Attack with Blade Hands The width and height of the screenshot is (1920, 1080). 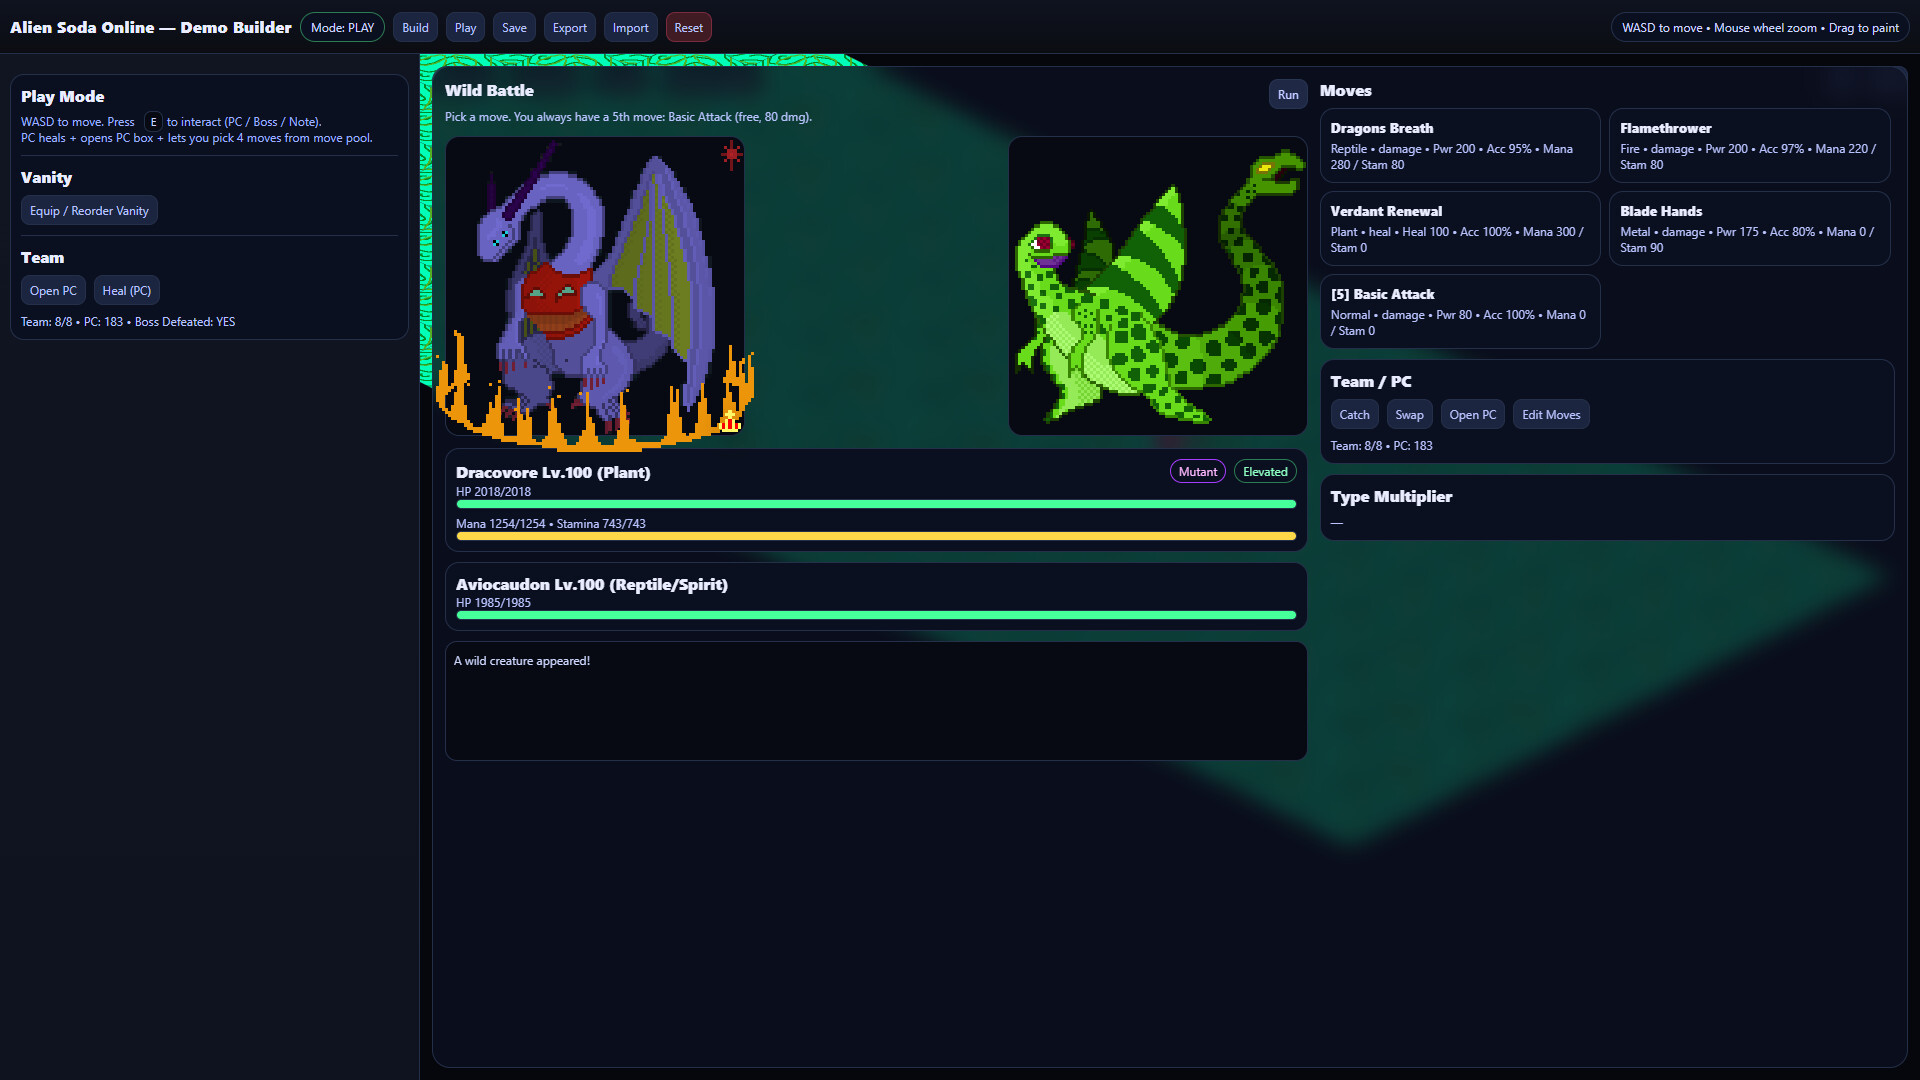pos(1747,228)
